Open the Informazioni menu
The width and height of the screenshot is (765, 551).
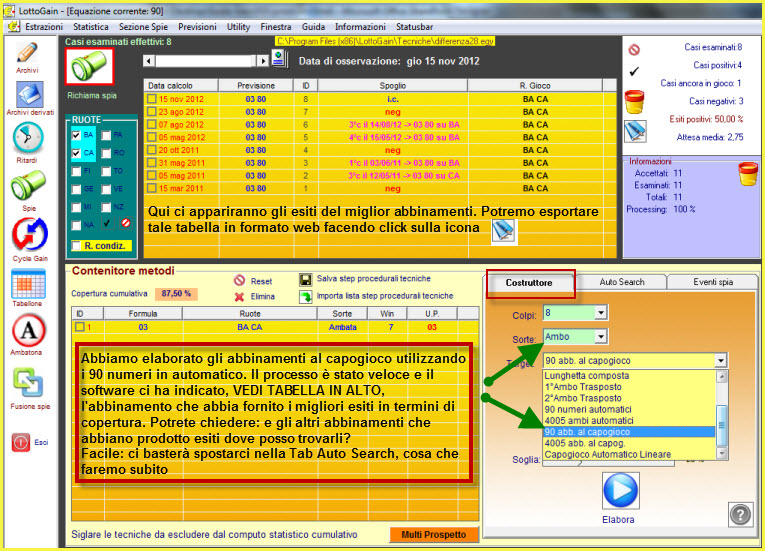pos(360,27)
